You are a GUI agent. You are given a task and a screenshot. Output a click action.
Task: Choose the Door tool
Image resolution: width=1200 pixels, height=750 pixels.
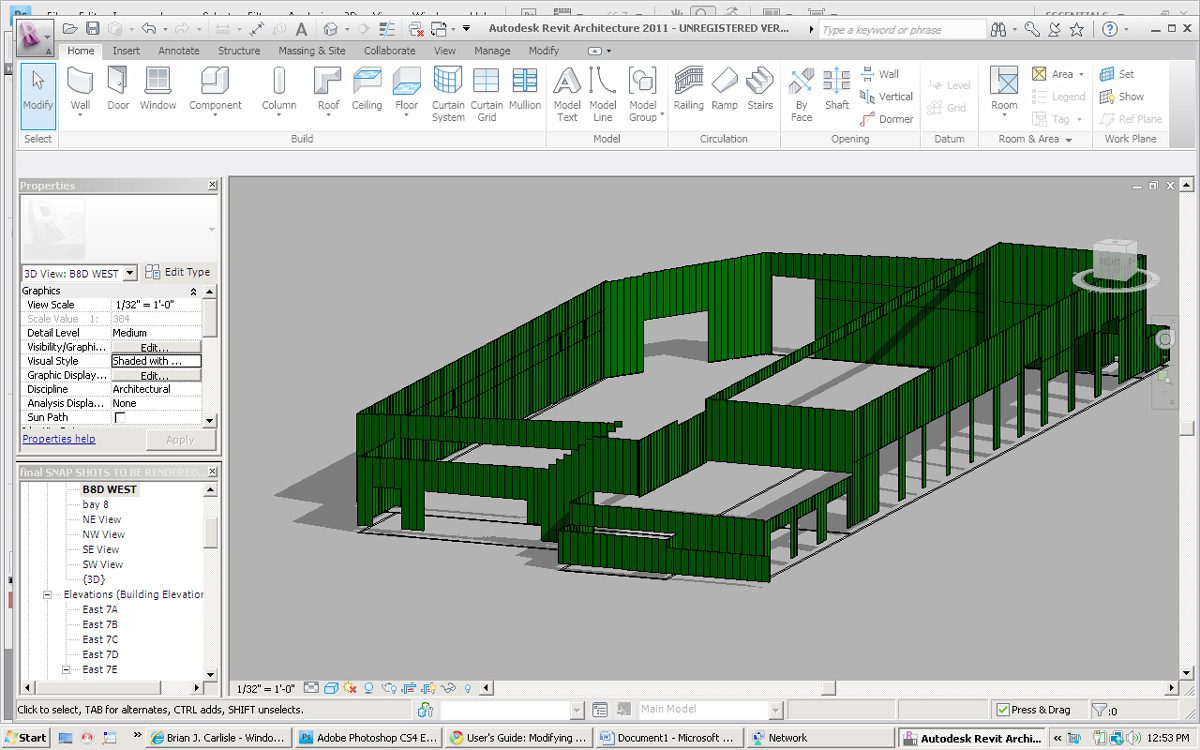(118, 89)
